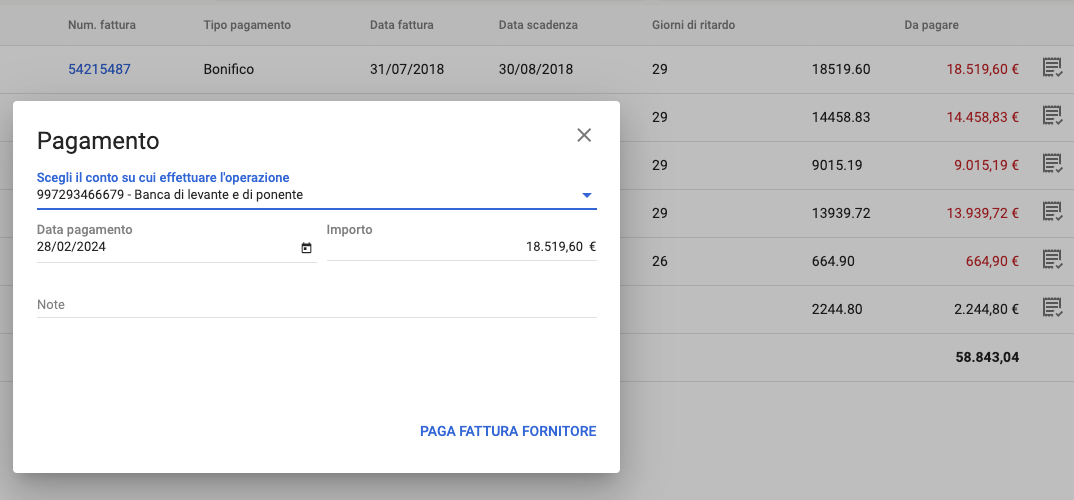Click payment icon for 2.244,80 € invoice row
The image size is (1074, 500).
tap(1052, 308)
